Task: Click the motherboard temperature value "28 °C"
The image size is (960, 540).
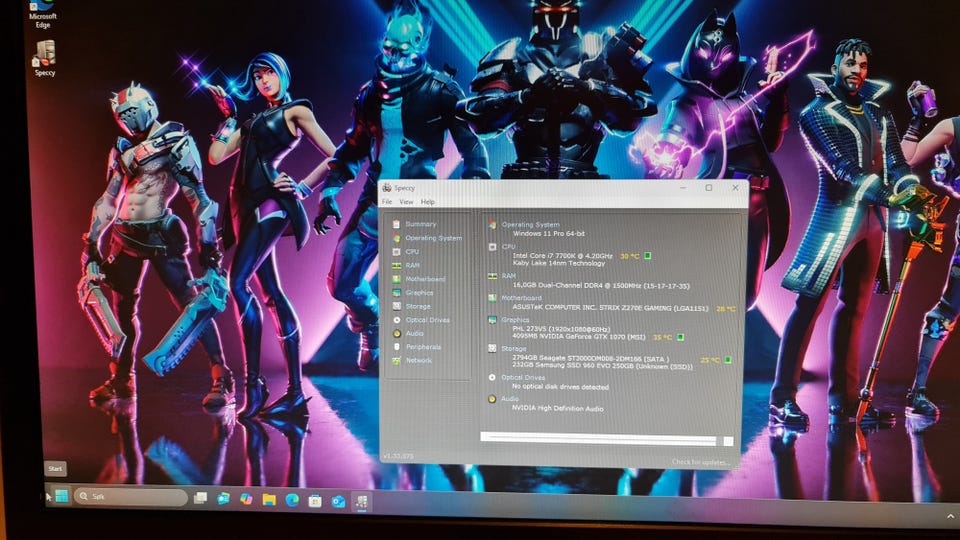Action: point(726,309)
